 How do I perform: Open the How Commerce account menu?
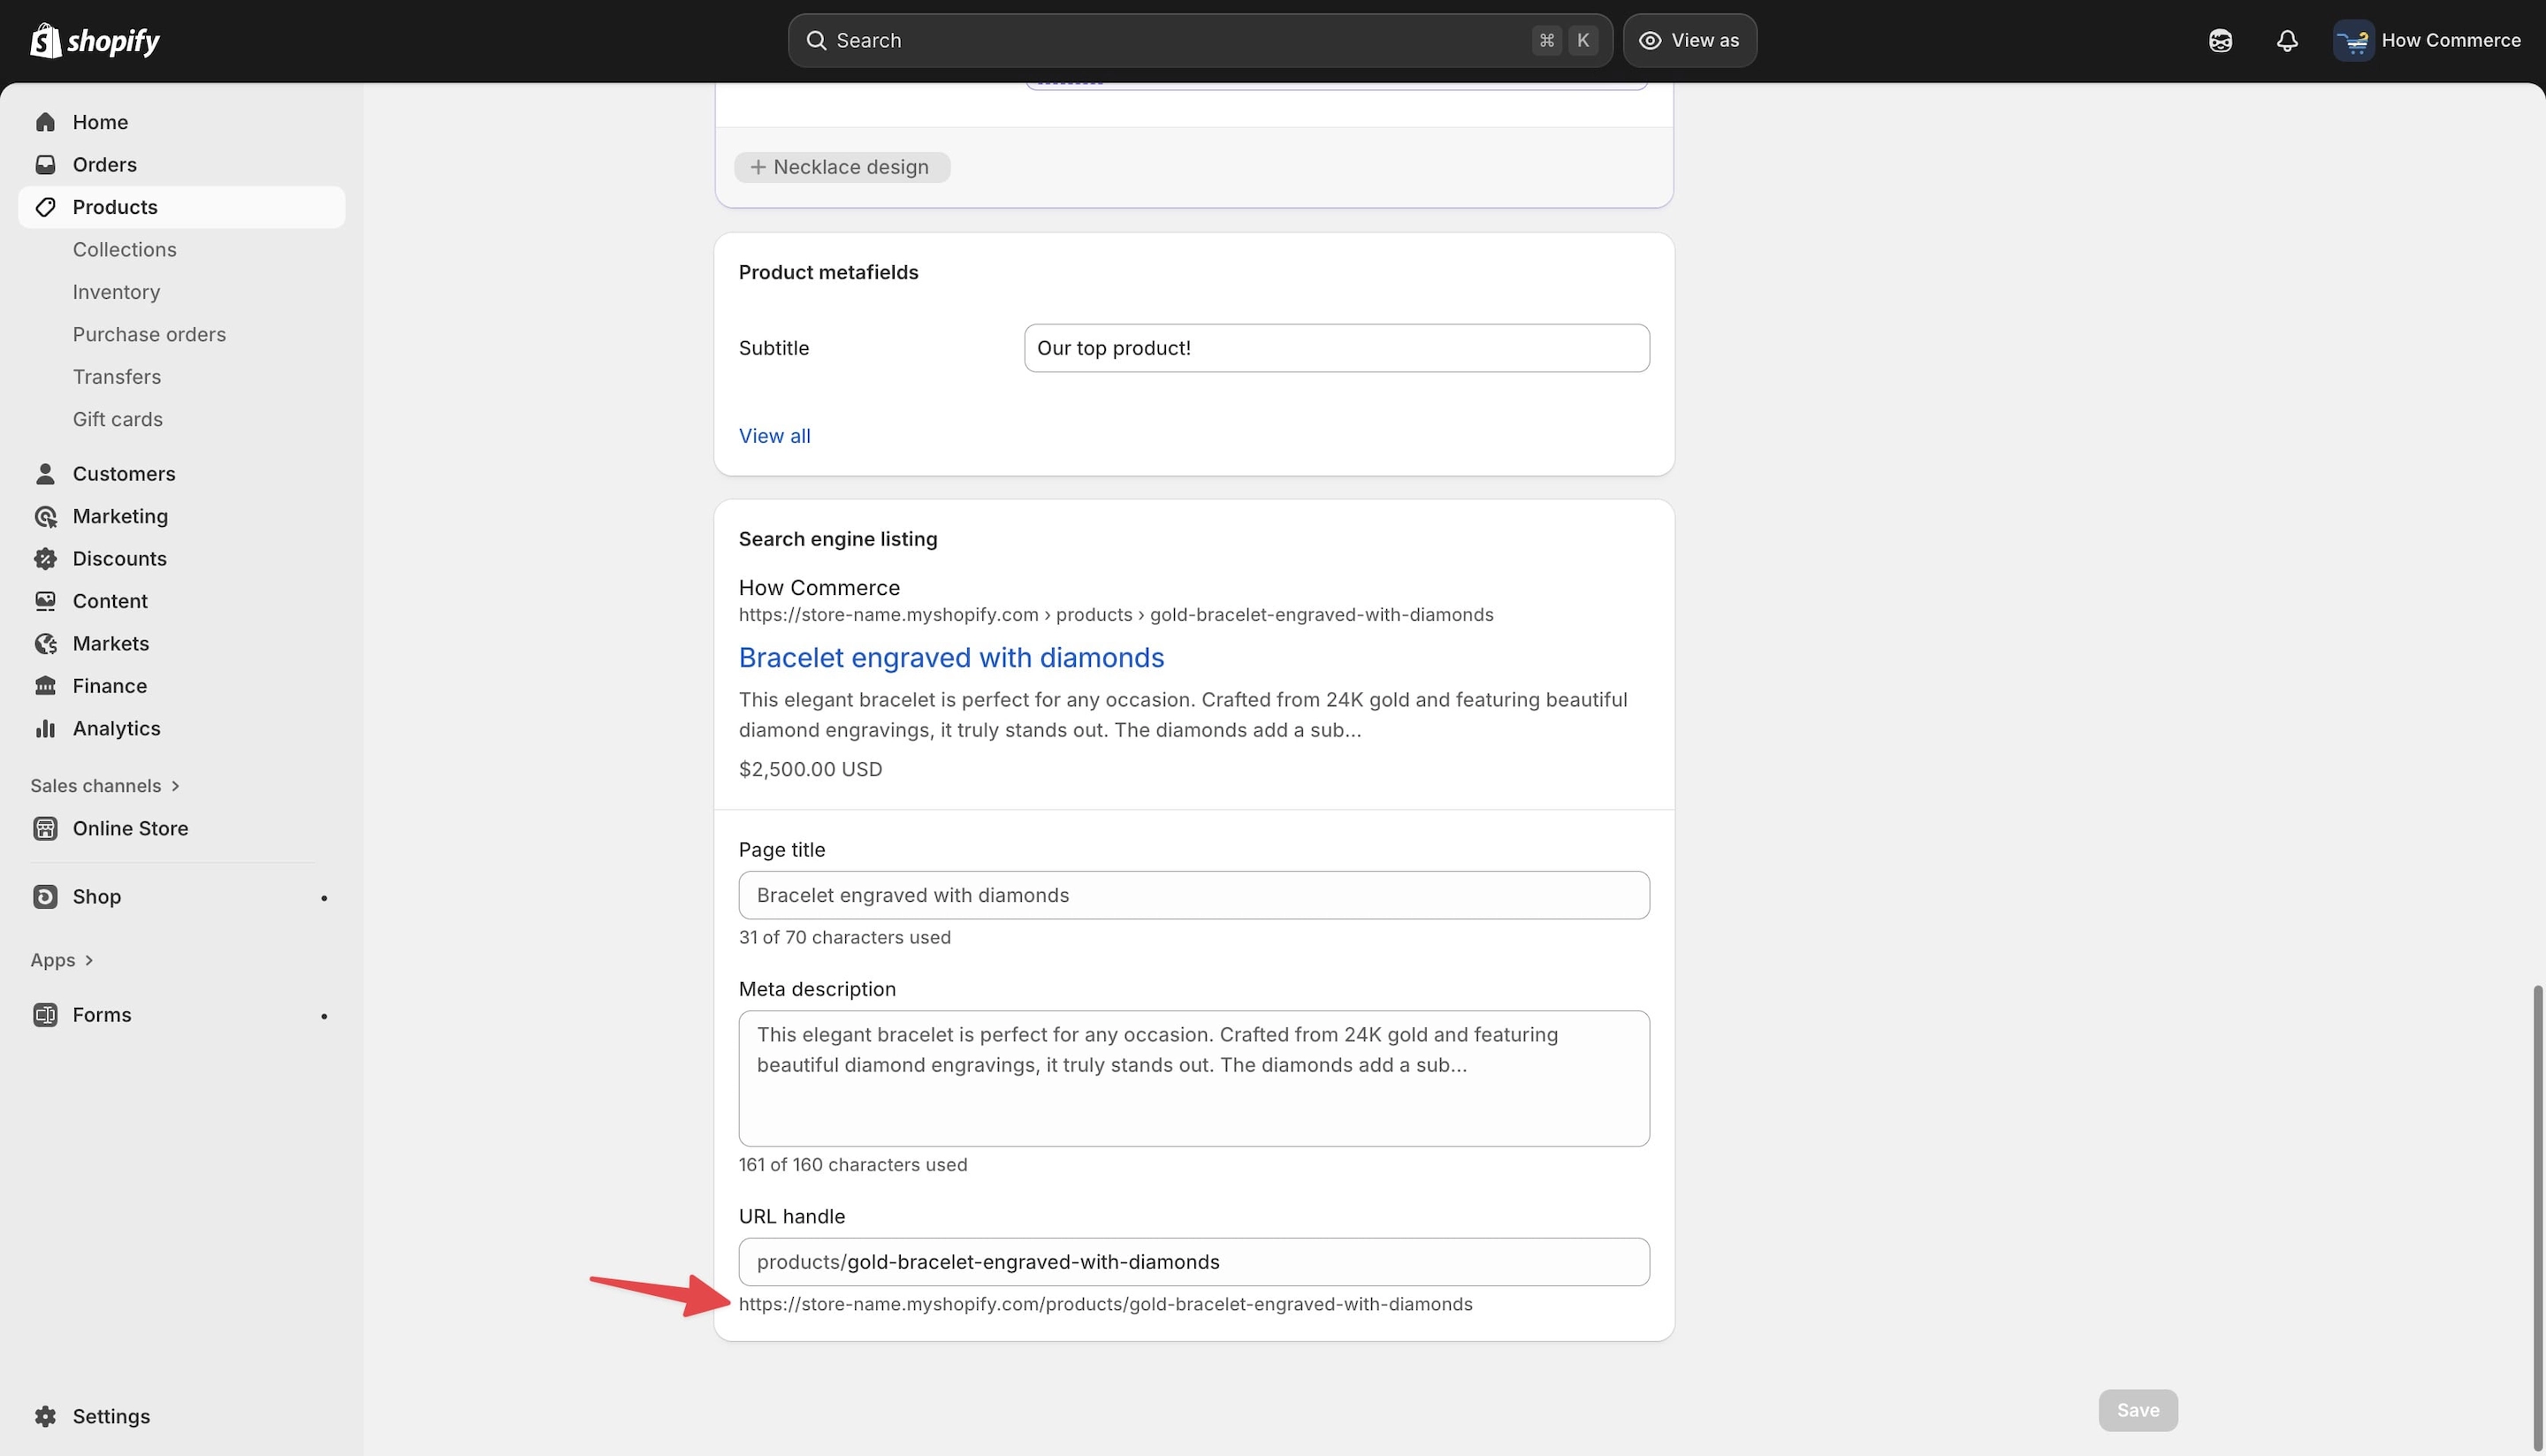[2427, 40]
